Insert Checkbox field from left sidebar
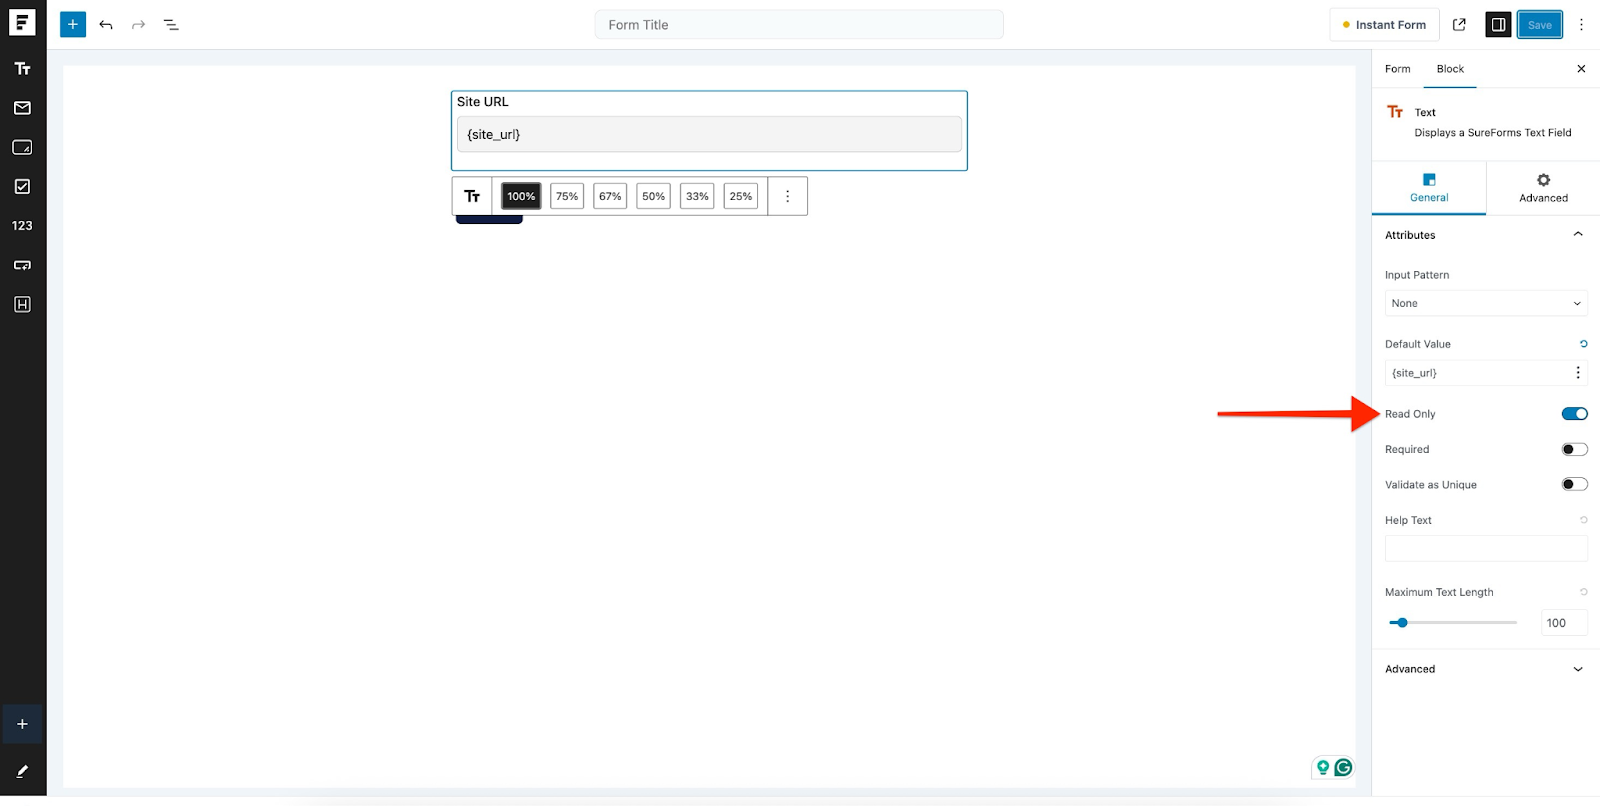This screenshot has width=1600, height=806. click(22, 187)
